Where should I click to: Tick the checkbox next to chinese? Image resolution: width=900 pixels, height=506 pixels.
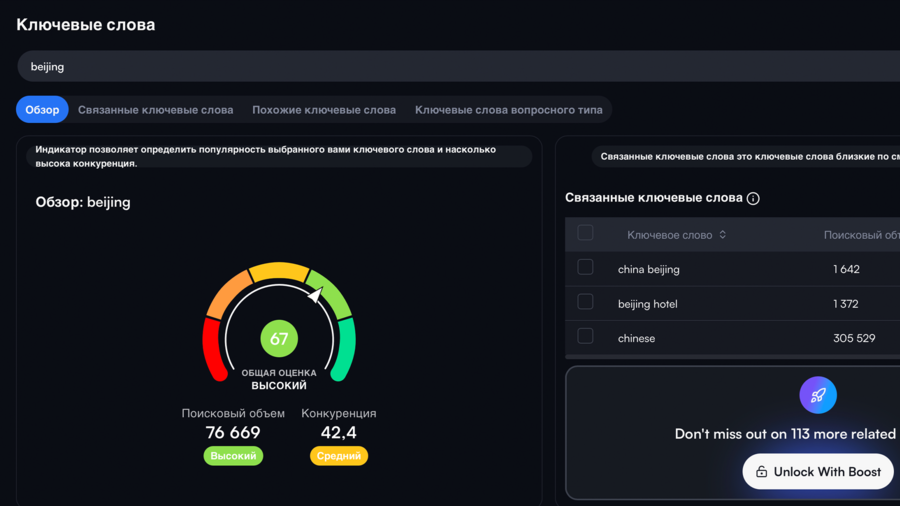pos(585,336)
